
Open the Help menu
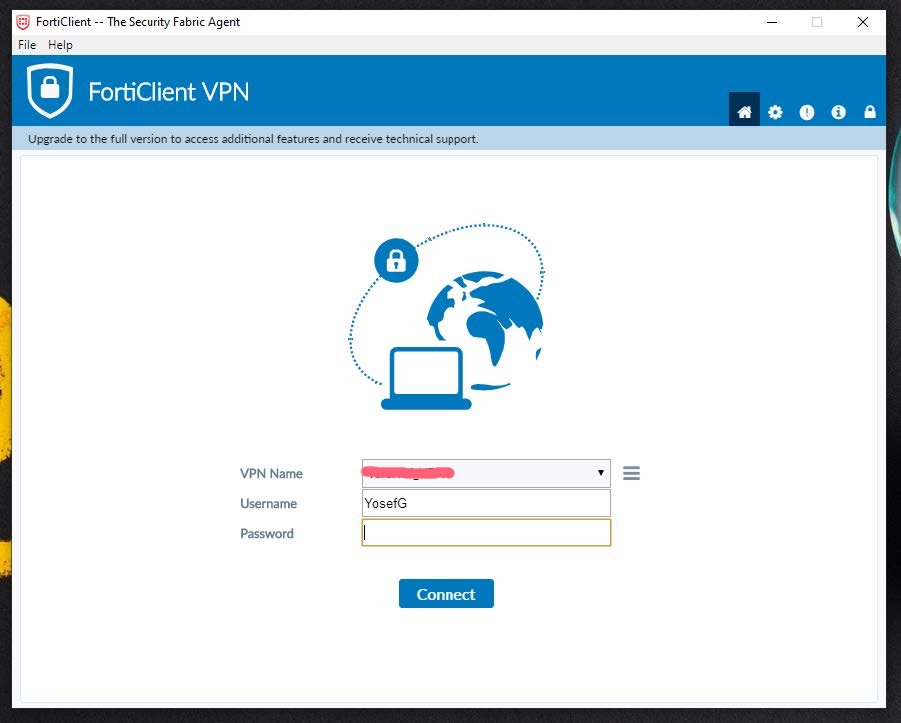[61, 45]
